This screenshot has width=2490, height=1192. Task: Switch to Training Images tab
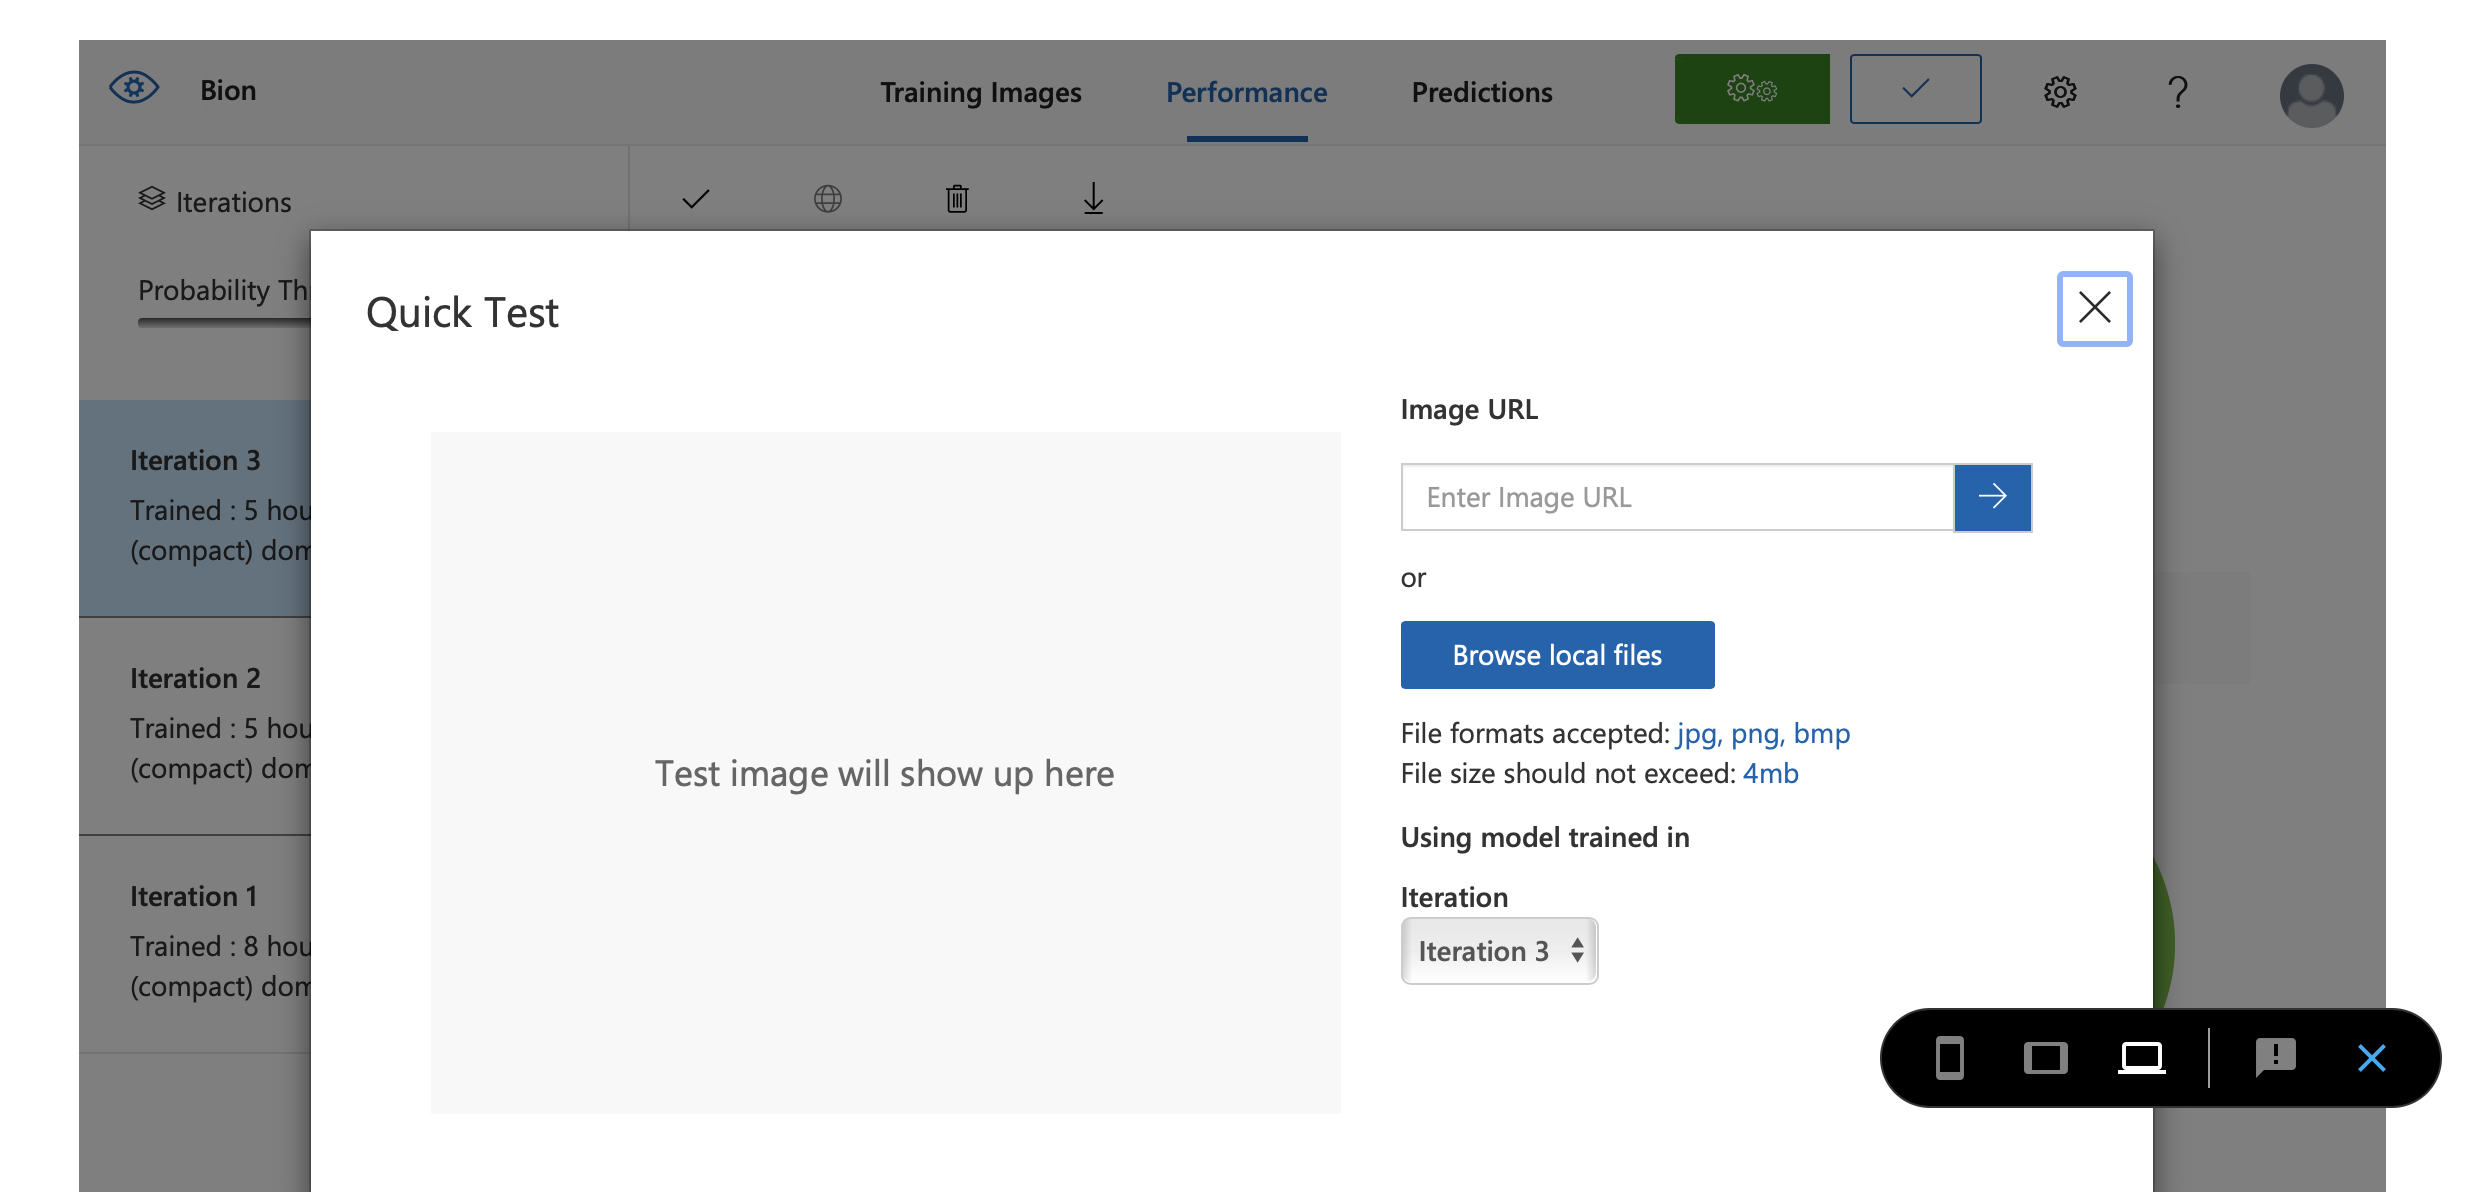coord(980,92)
